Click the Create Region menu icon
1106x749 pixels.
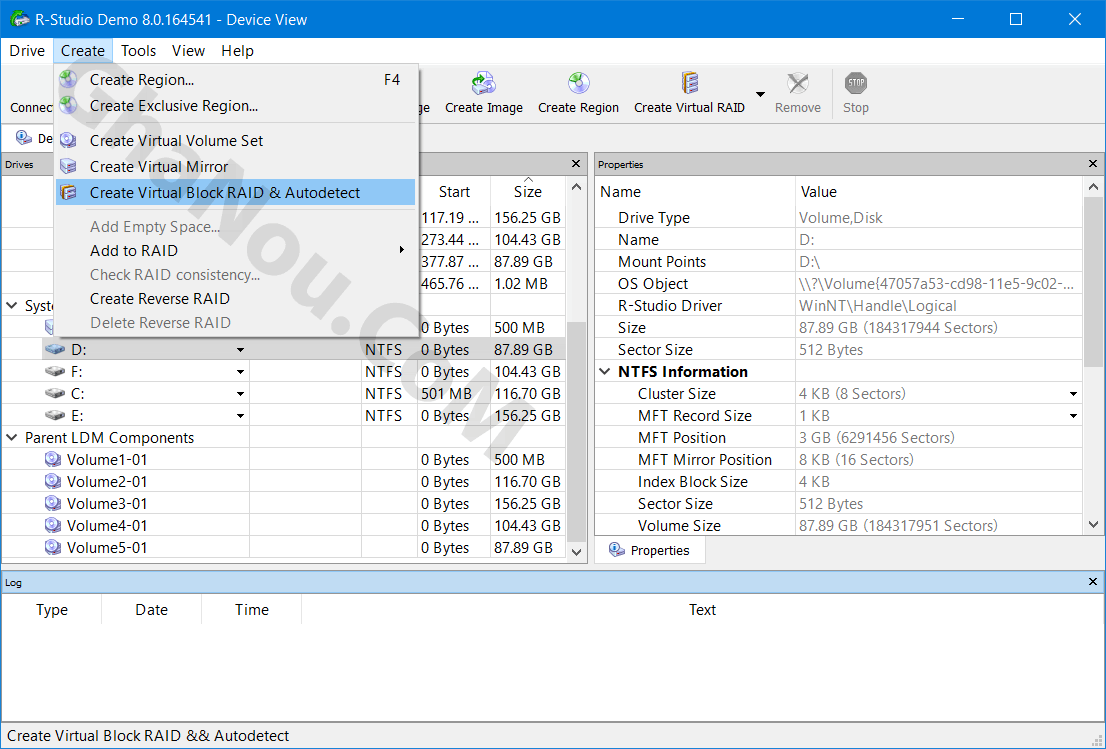pyautogui.click(x=68, y=80)
